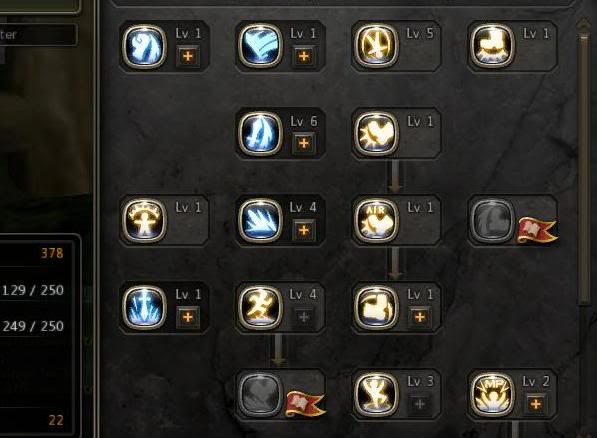Select the golden running figure Lv 4 skill
The image size is (597, 438).
pyautogui.click(x=260, y=307)
